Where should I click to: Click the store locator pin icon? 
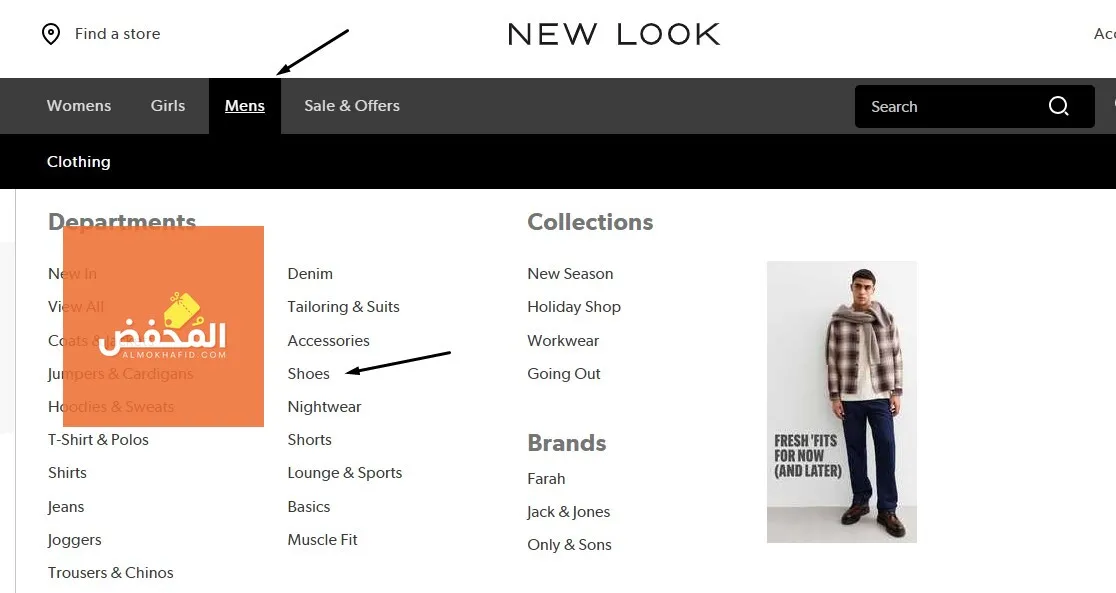click(x=51, y=33)
